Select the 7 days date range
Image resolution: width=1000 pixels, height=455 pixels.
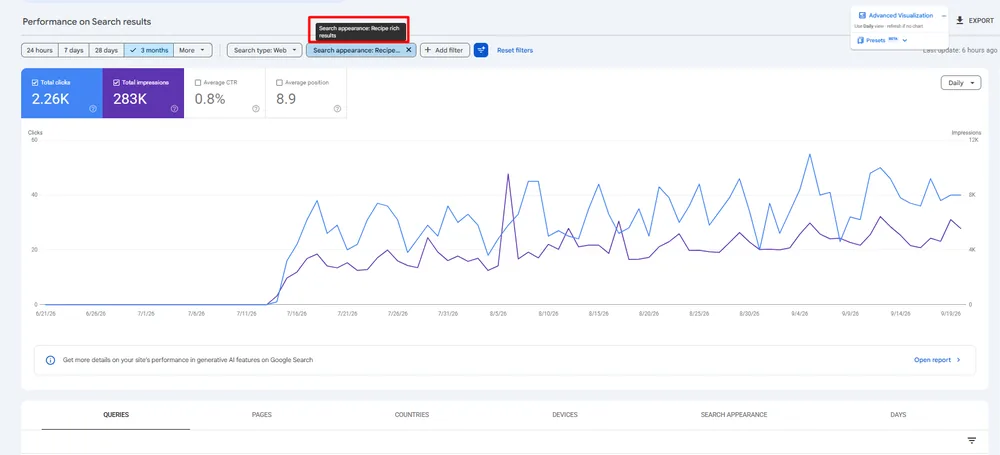click(x=73, y=50)
